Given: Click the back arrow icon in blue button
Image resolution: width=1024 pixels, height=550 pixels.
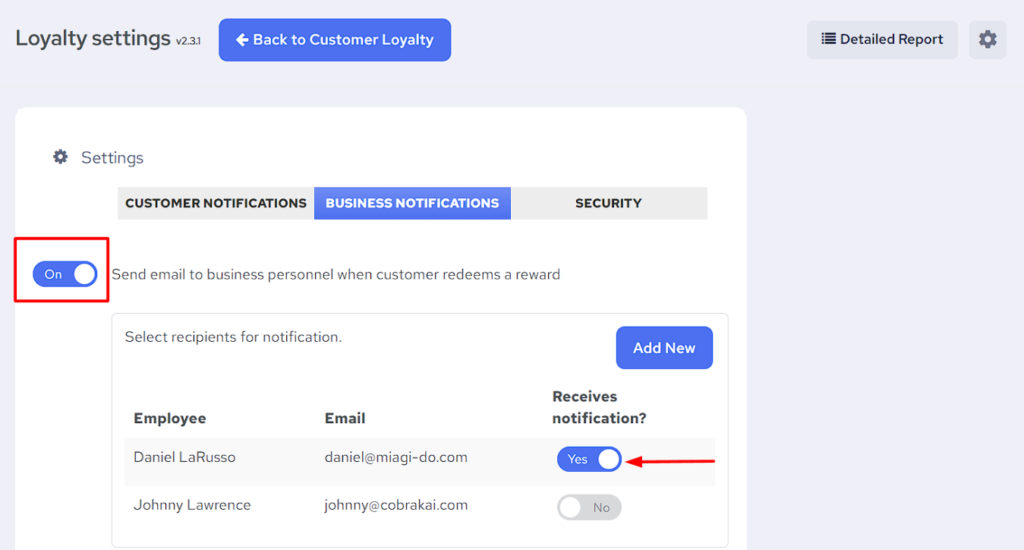Looking at the screenshot, I should point(241,40).
